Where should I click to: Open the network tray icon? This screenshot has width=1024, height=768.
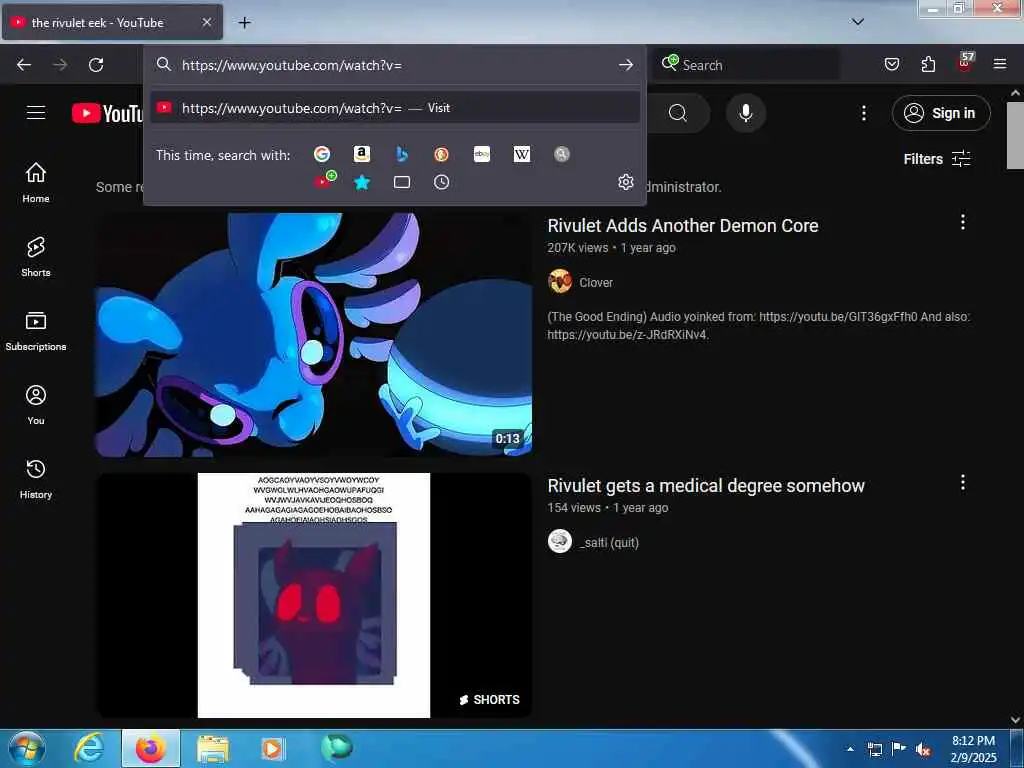[874, 750]
